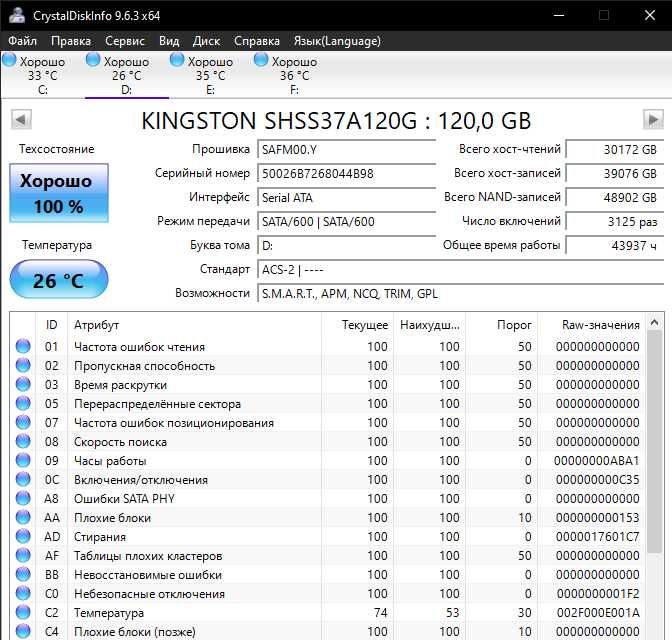
Task: Click status icon for attribute 09 Часы работы
Action: point(23,460)
